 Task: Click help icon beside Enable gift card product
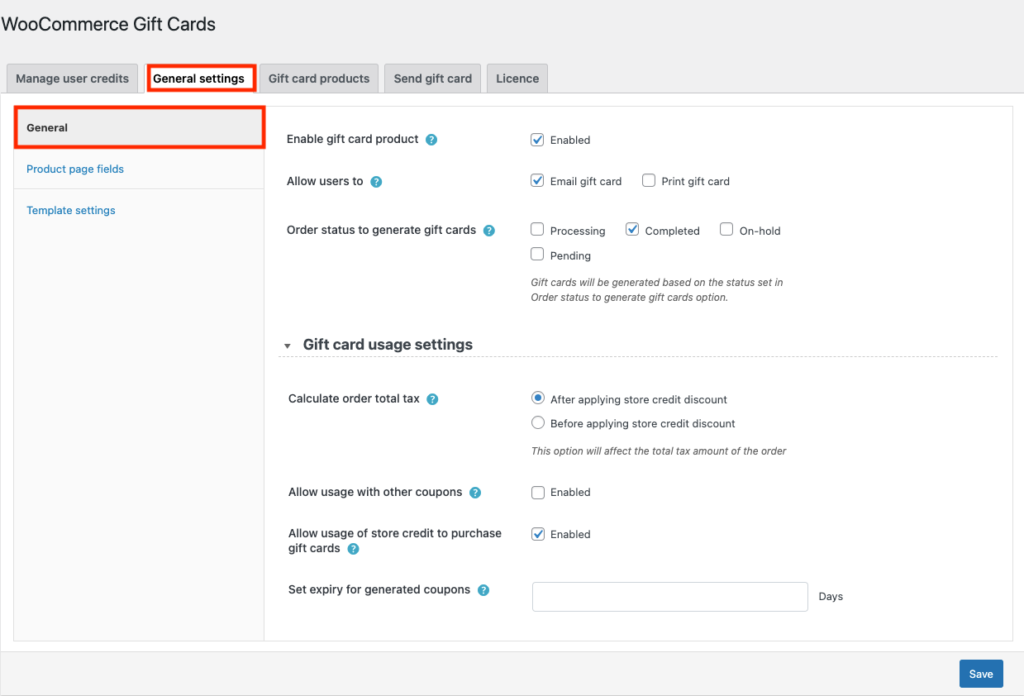click(431, 140)
